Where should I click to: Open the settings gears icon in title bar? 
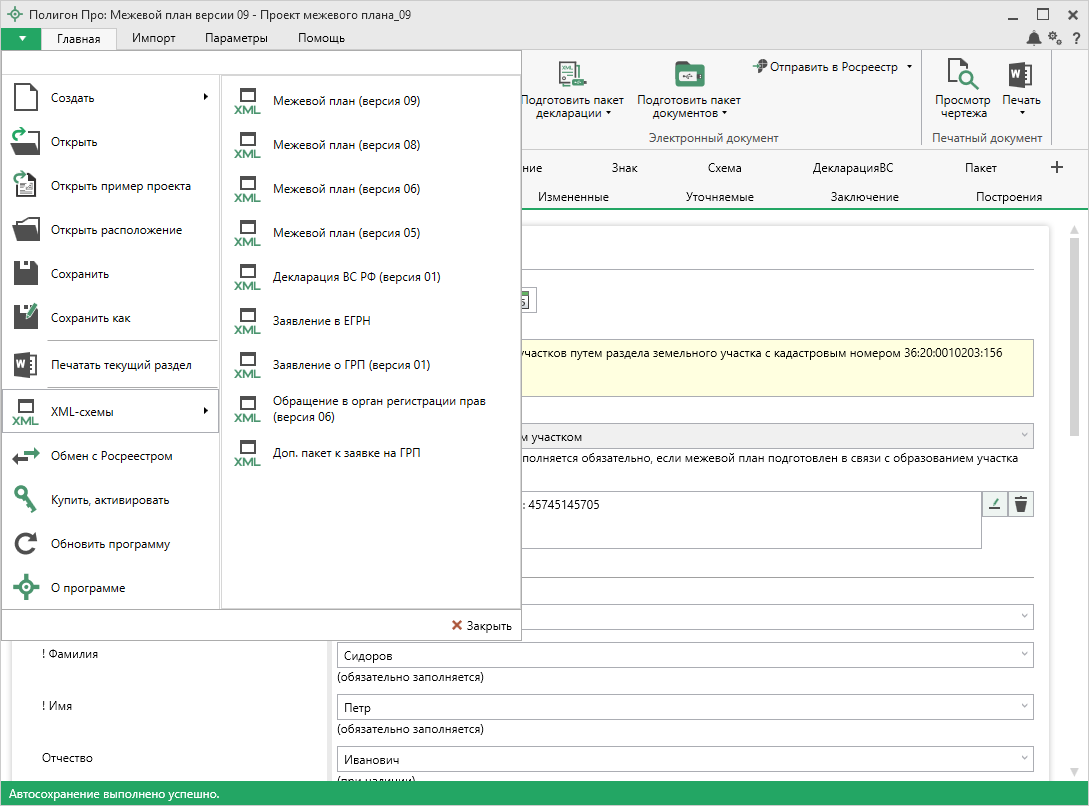(x=1055, y=38)
